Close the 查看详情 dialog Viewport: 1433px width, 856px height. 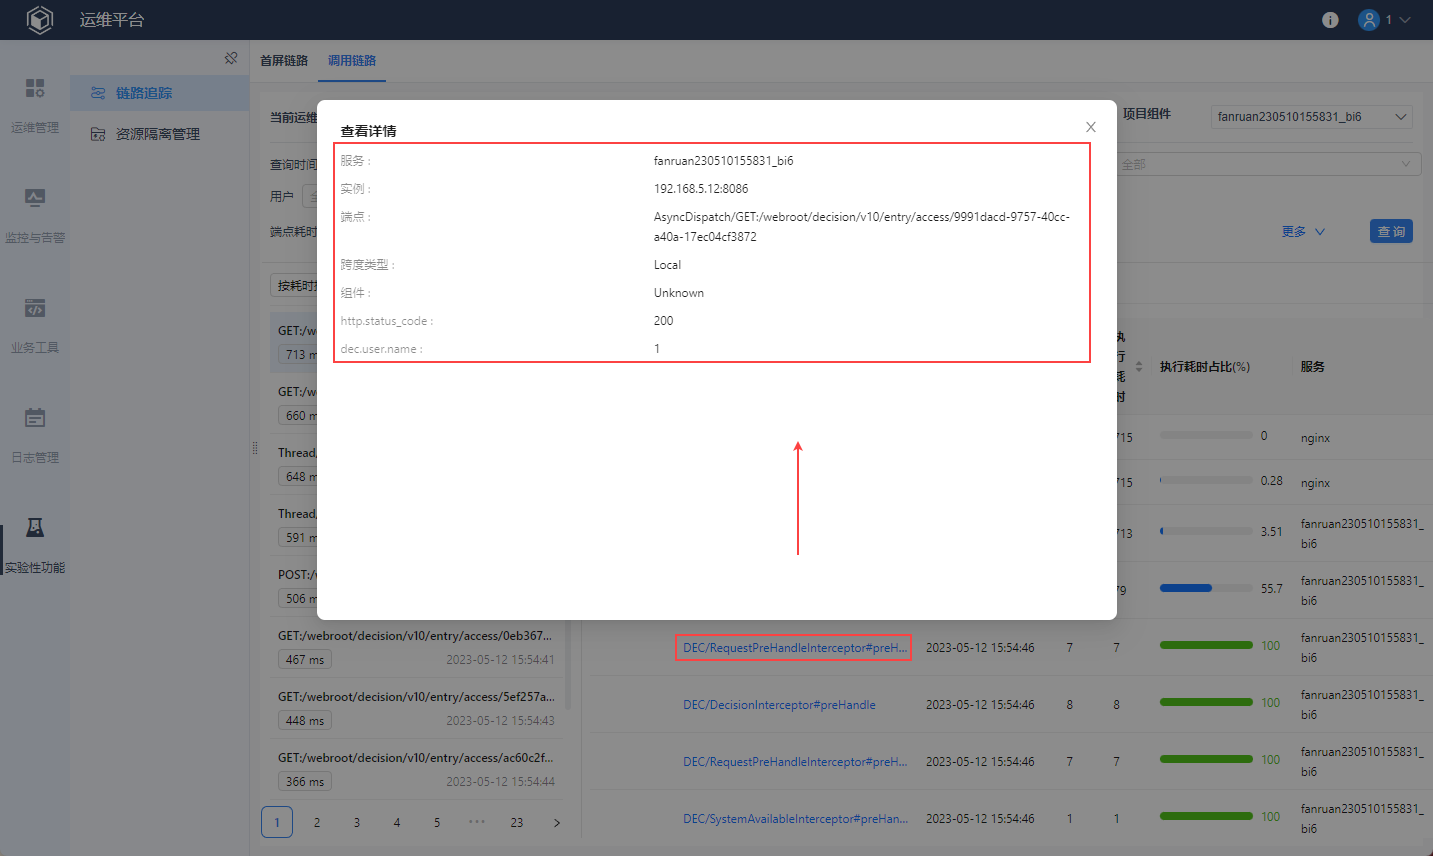point(1091,127)
